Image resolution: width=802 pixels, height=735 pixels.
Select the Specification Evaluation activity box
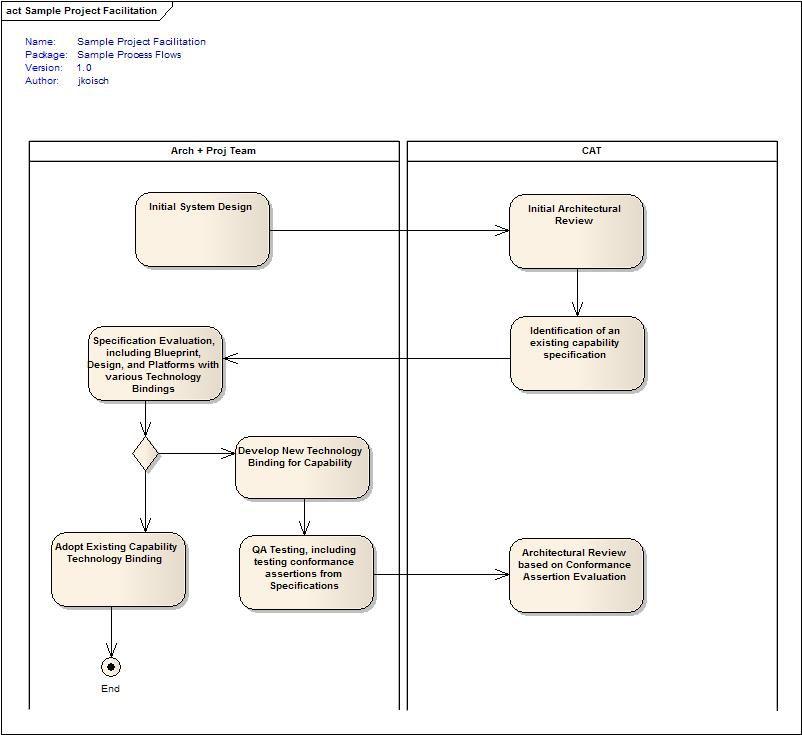pyautogui.click(x=155, y=364)
